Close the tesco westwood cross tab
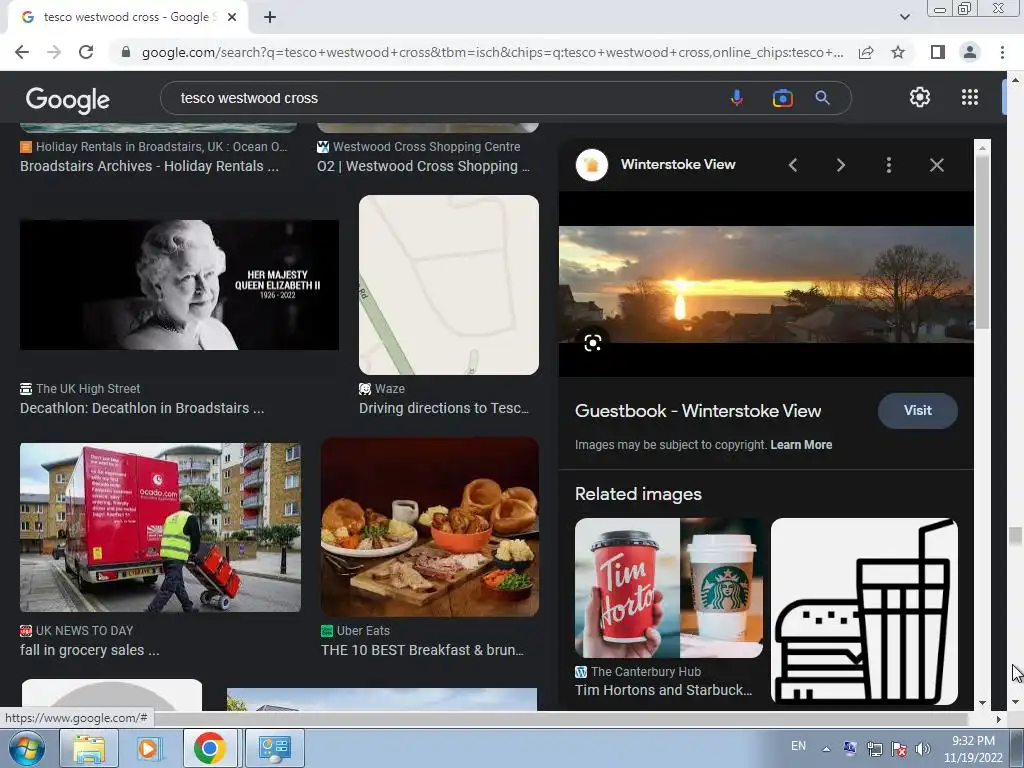 [232, 17]
